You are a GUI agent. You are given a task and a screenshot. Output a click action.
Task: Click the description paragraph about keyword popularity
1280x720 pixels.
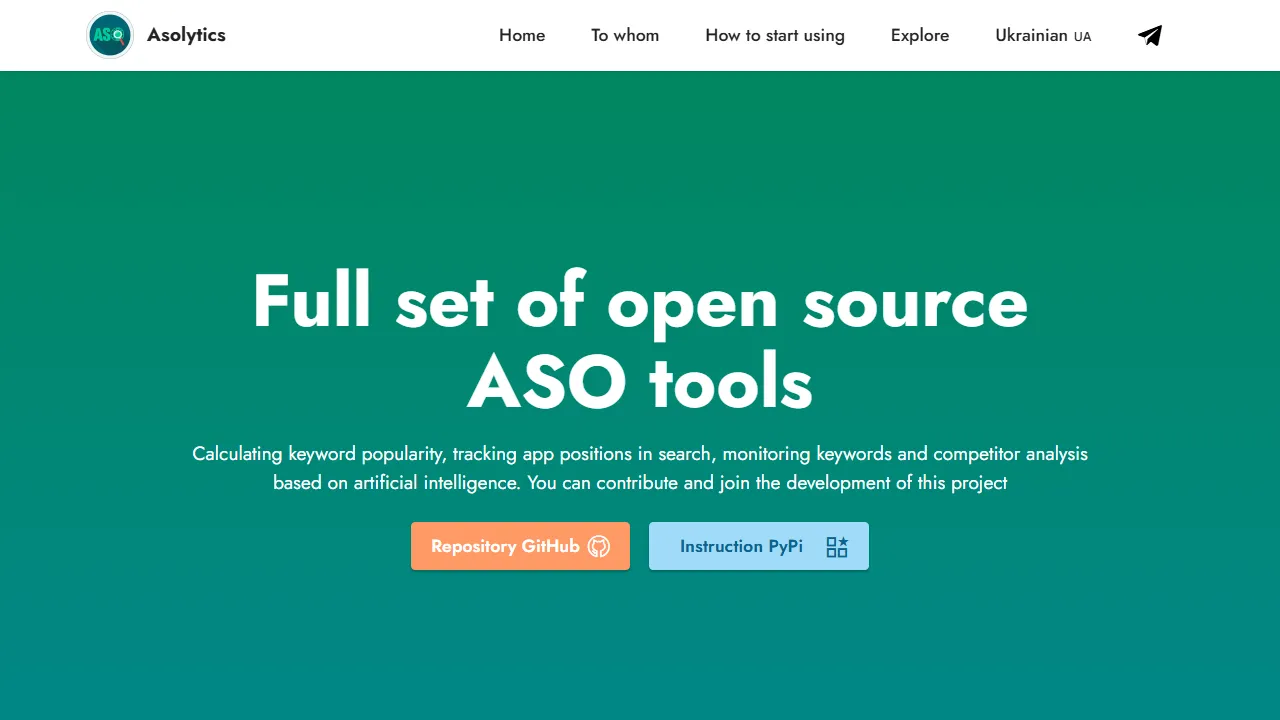[640, 468]
